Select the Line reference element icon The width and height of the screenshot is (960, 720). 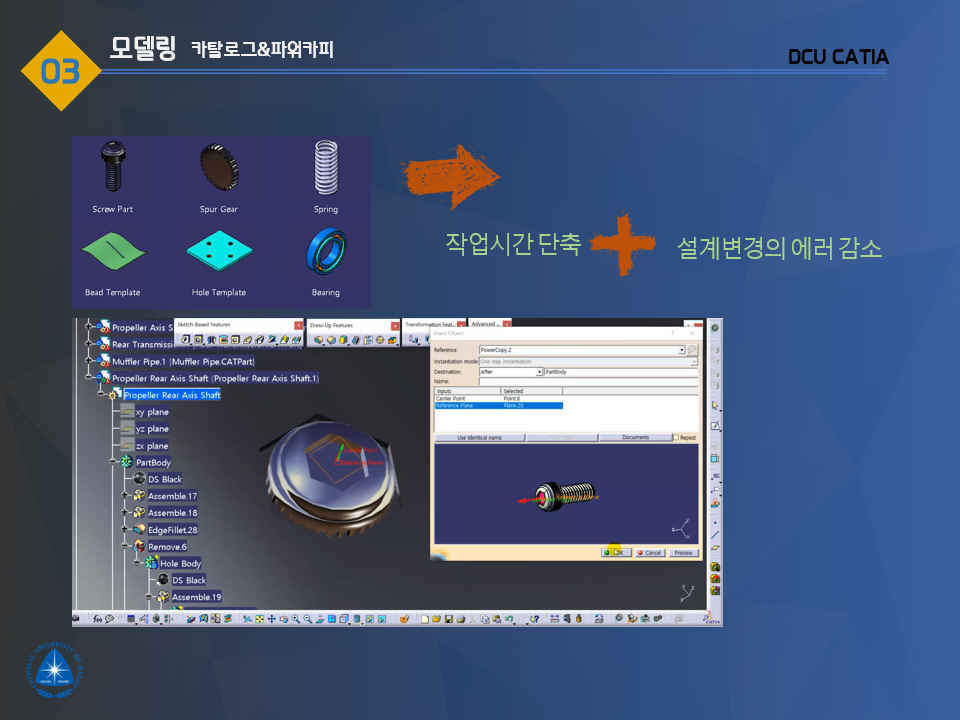(714, 534)
